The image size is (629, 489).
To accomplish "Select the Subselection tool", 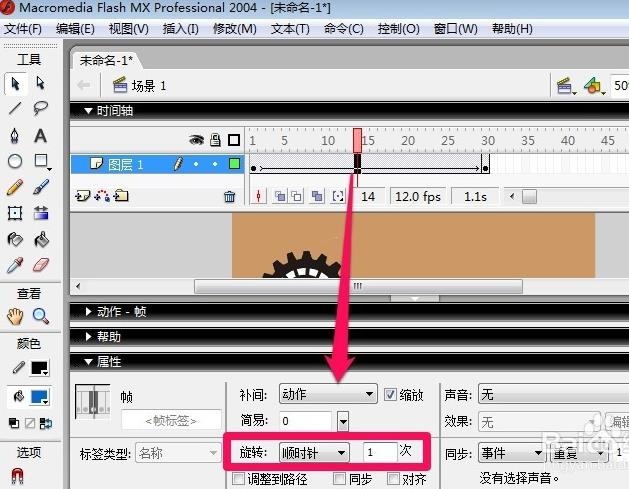I will click(41, 83).
